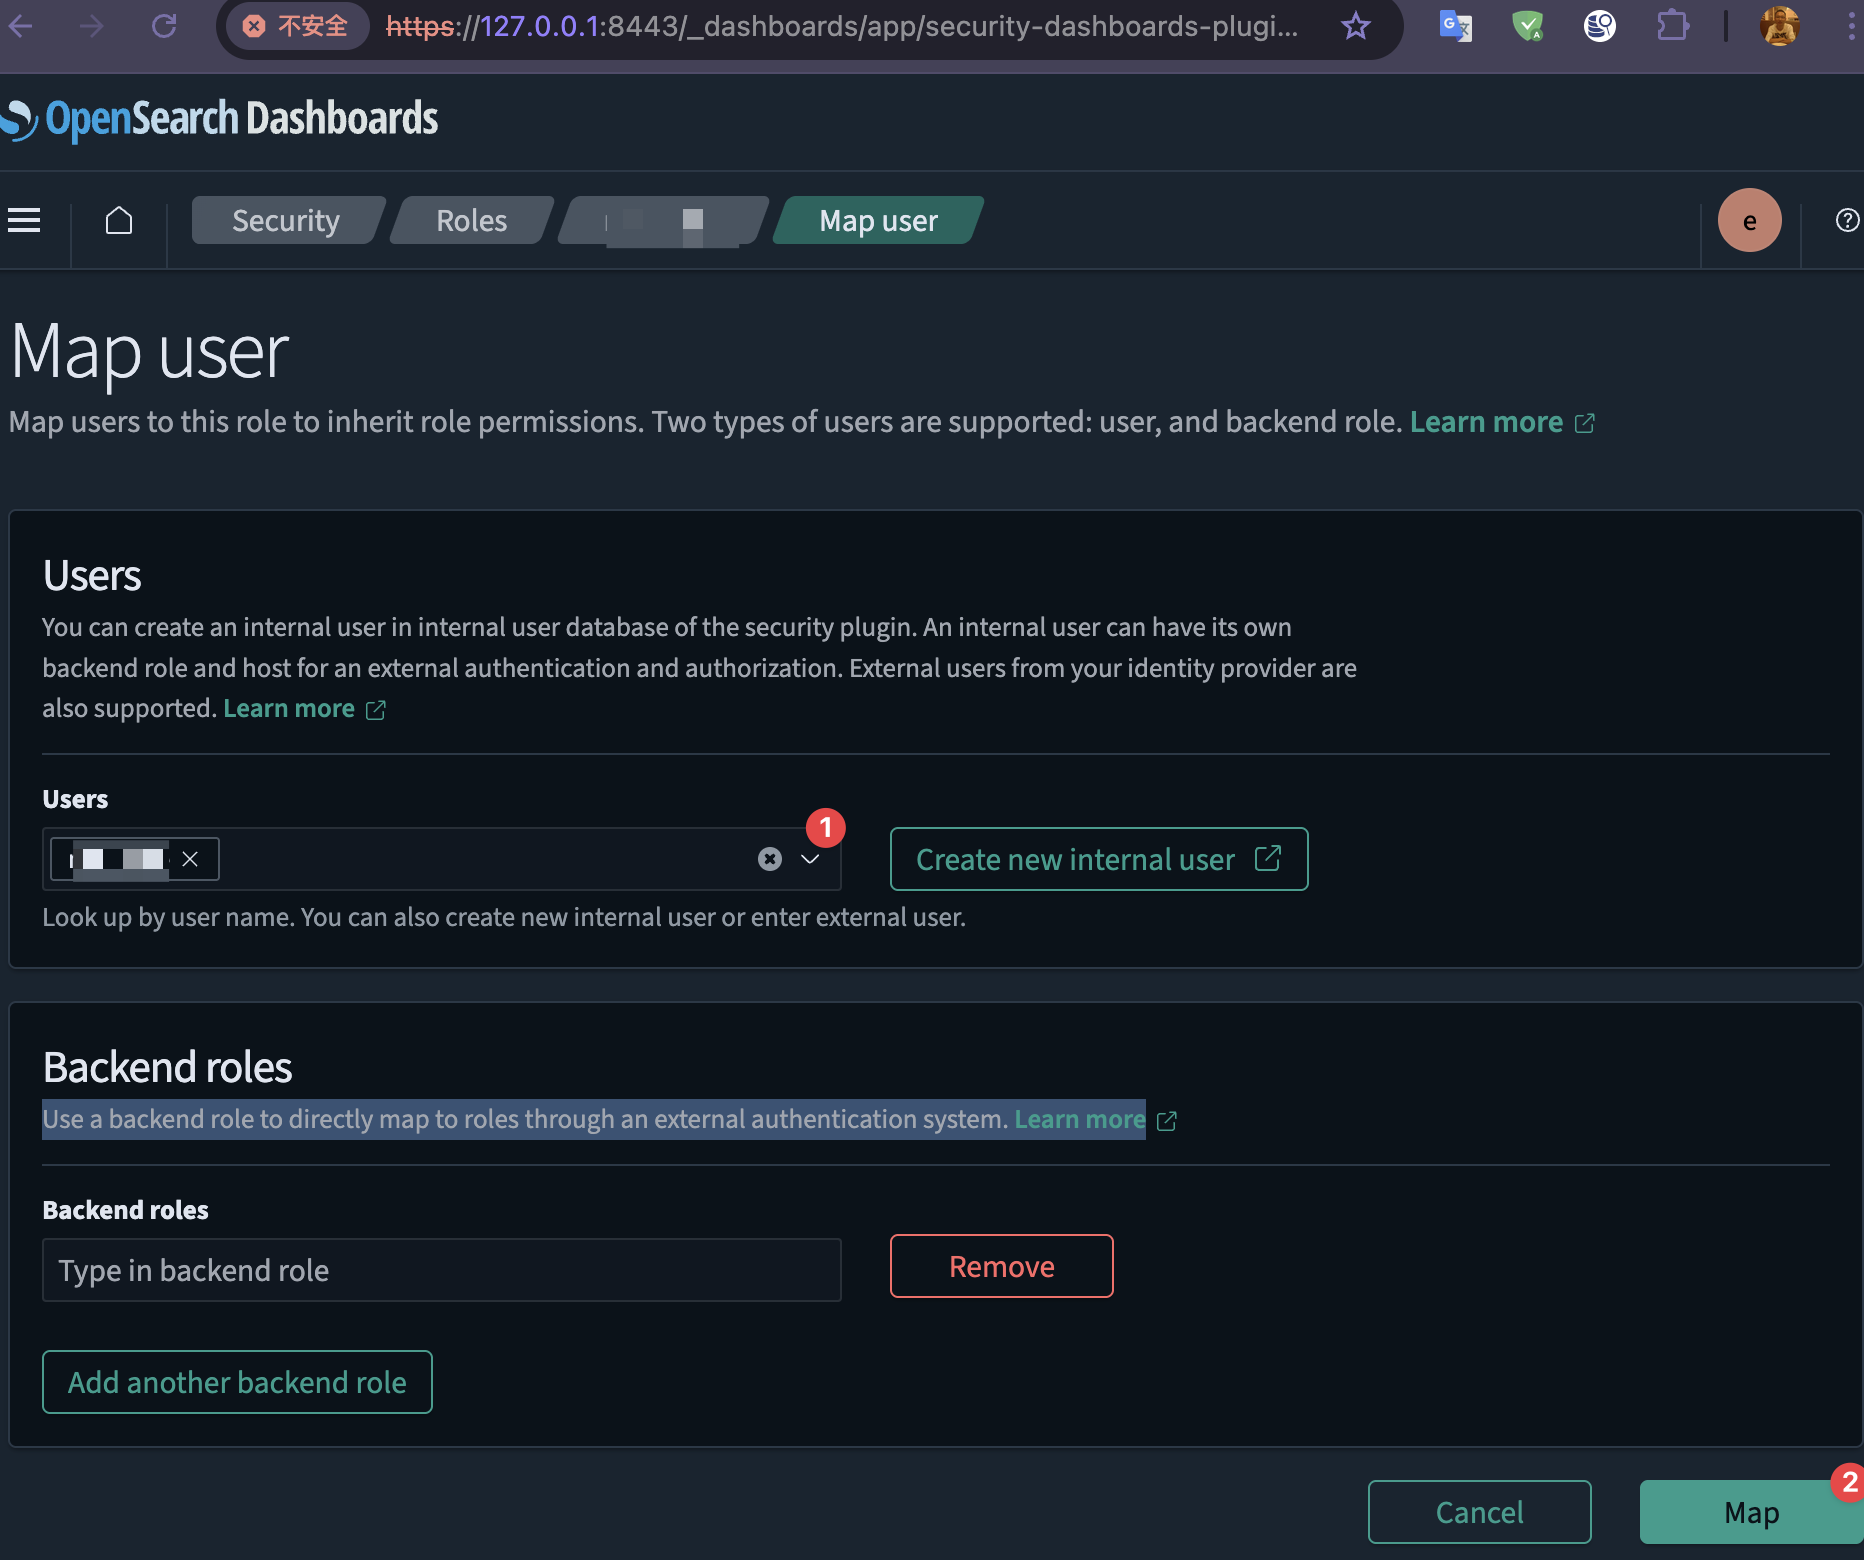Screen dimensions: 1864x1560
Task: Go to the home icon
Action: pos(119,220)
